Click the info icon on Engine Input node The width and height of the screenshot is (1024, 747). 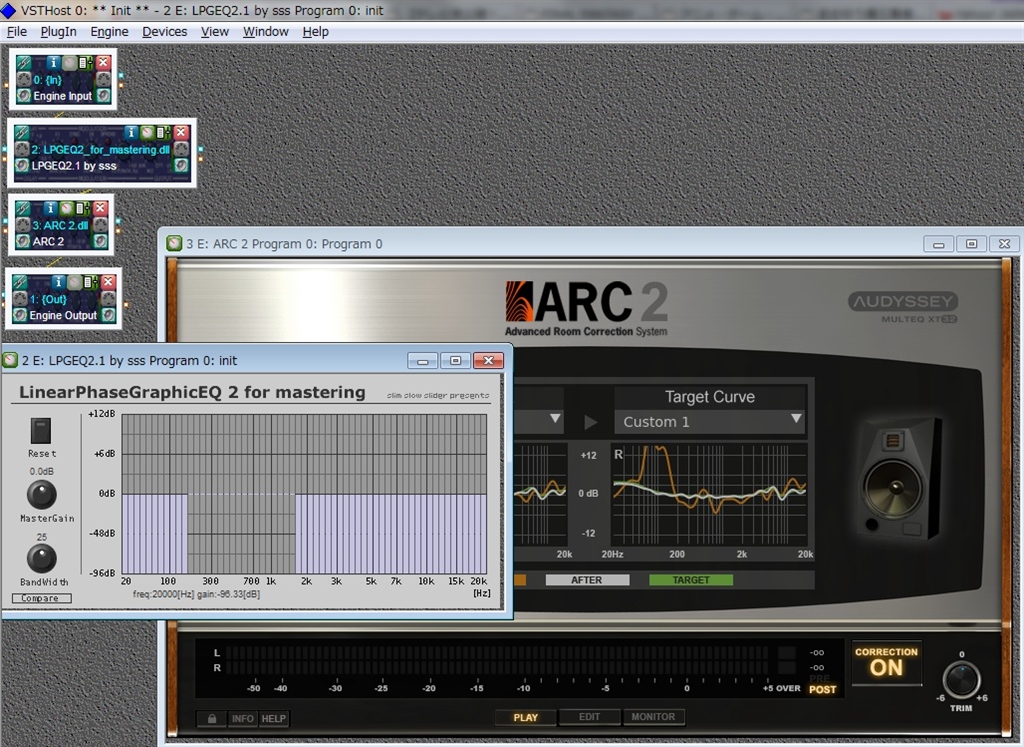[x=54, y=63]
